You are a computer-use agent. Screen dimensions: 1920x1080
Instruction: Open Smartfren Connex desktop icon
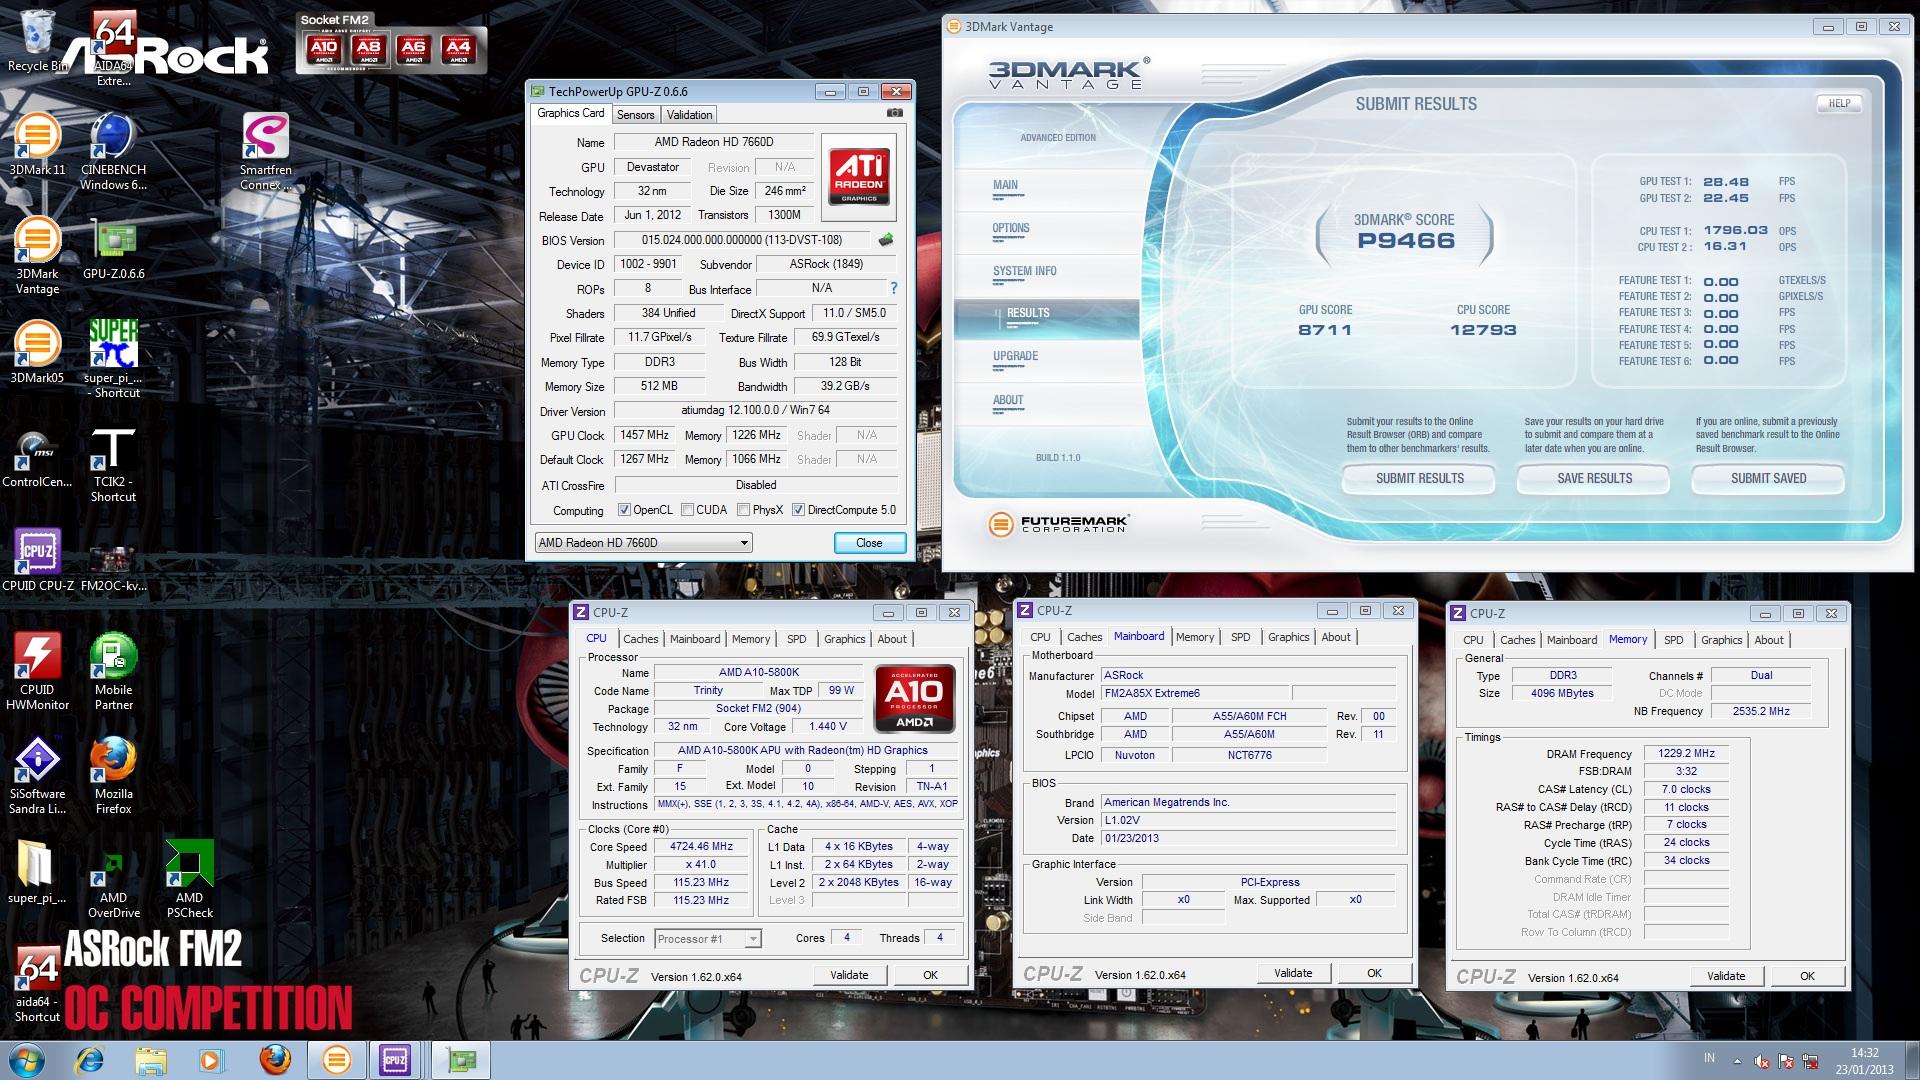[x=265, y=152]
